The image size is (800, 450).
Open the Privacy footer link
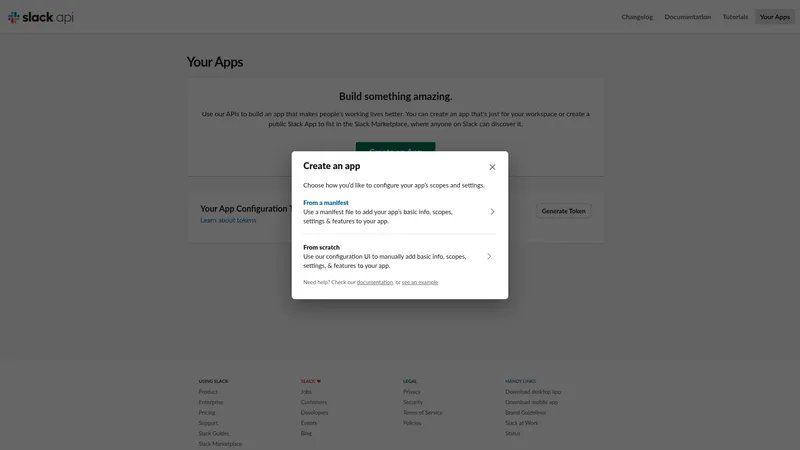pyautogui.click(x=412, y=392)
